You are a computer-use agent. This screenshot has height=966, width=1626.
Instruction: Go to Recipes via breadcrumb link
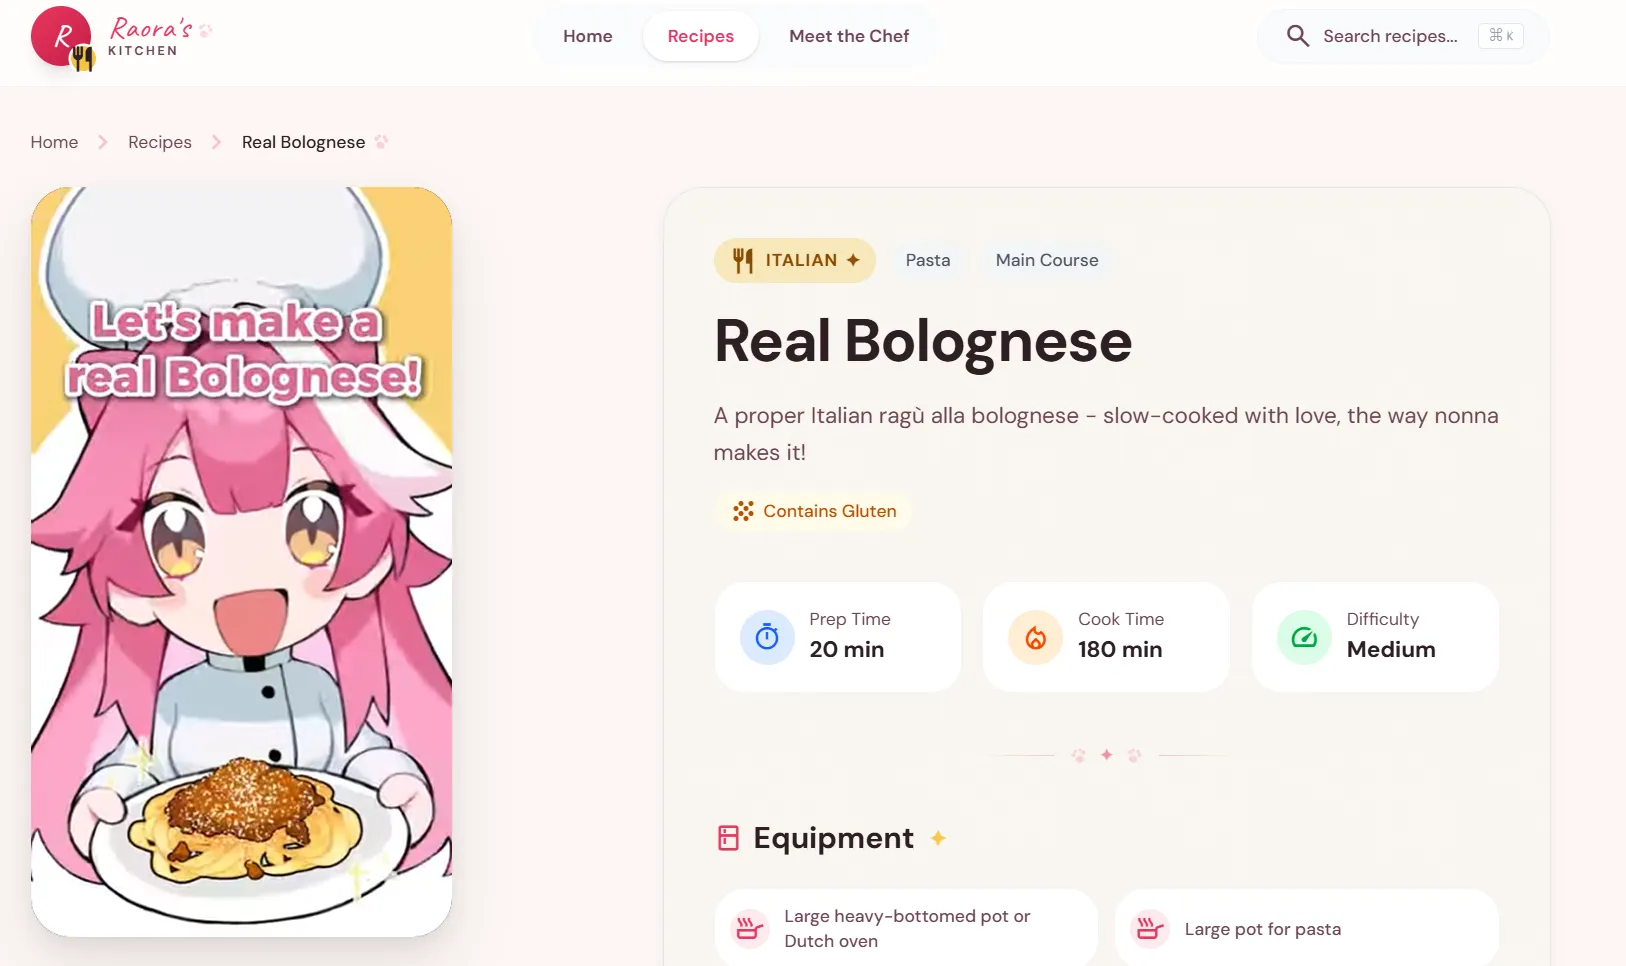tap(160, 142)
